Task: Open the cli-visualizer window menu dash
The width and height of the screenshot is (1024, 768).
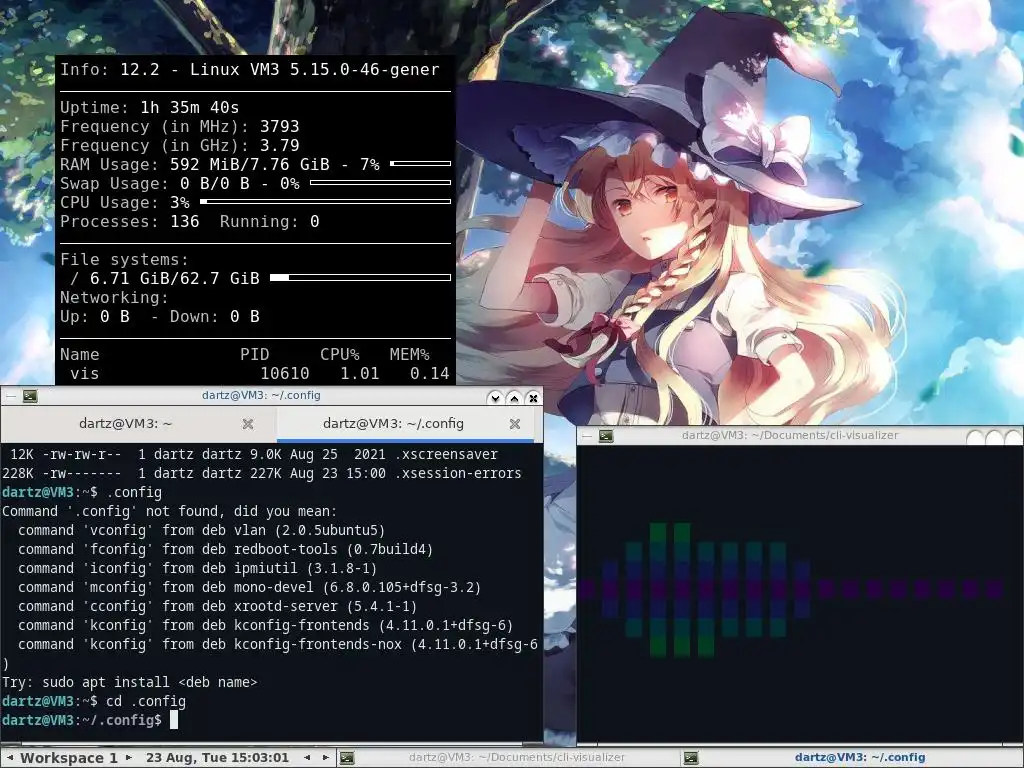Action: 587,436
